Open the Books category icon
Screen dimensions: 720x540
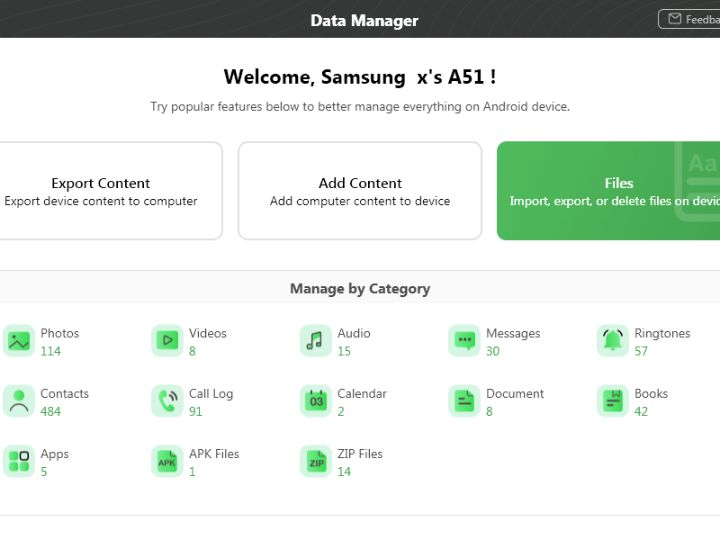coord(613,401)
